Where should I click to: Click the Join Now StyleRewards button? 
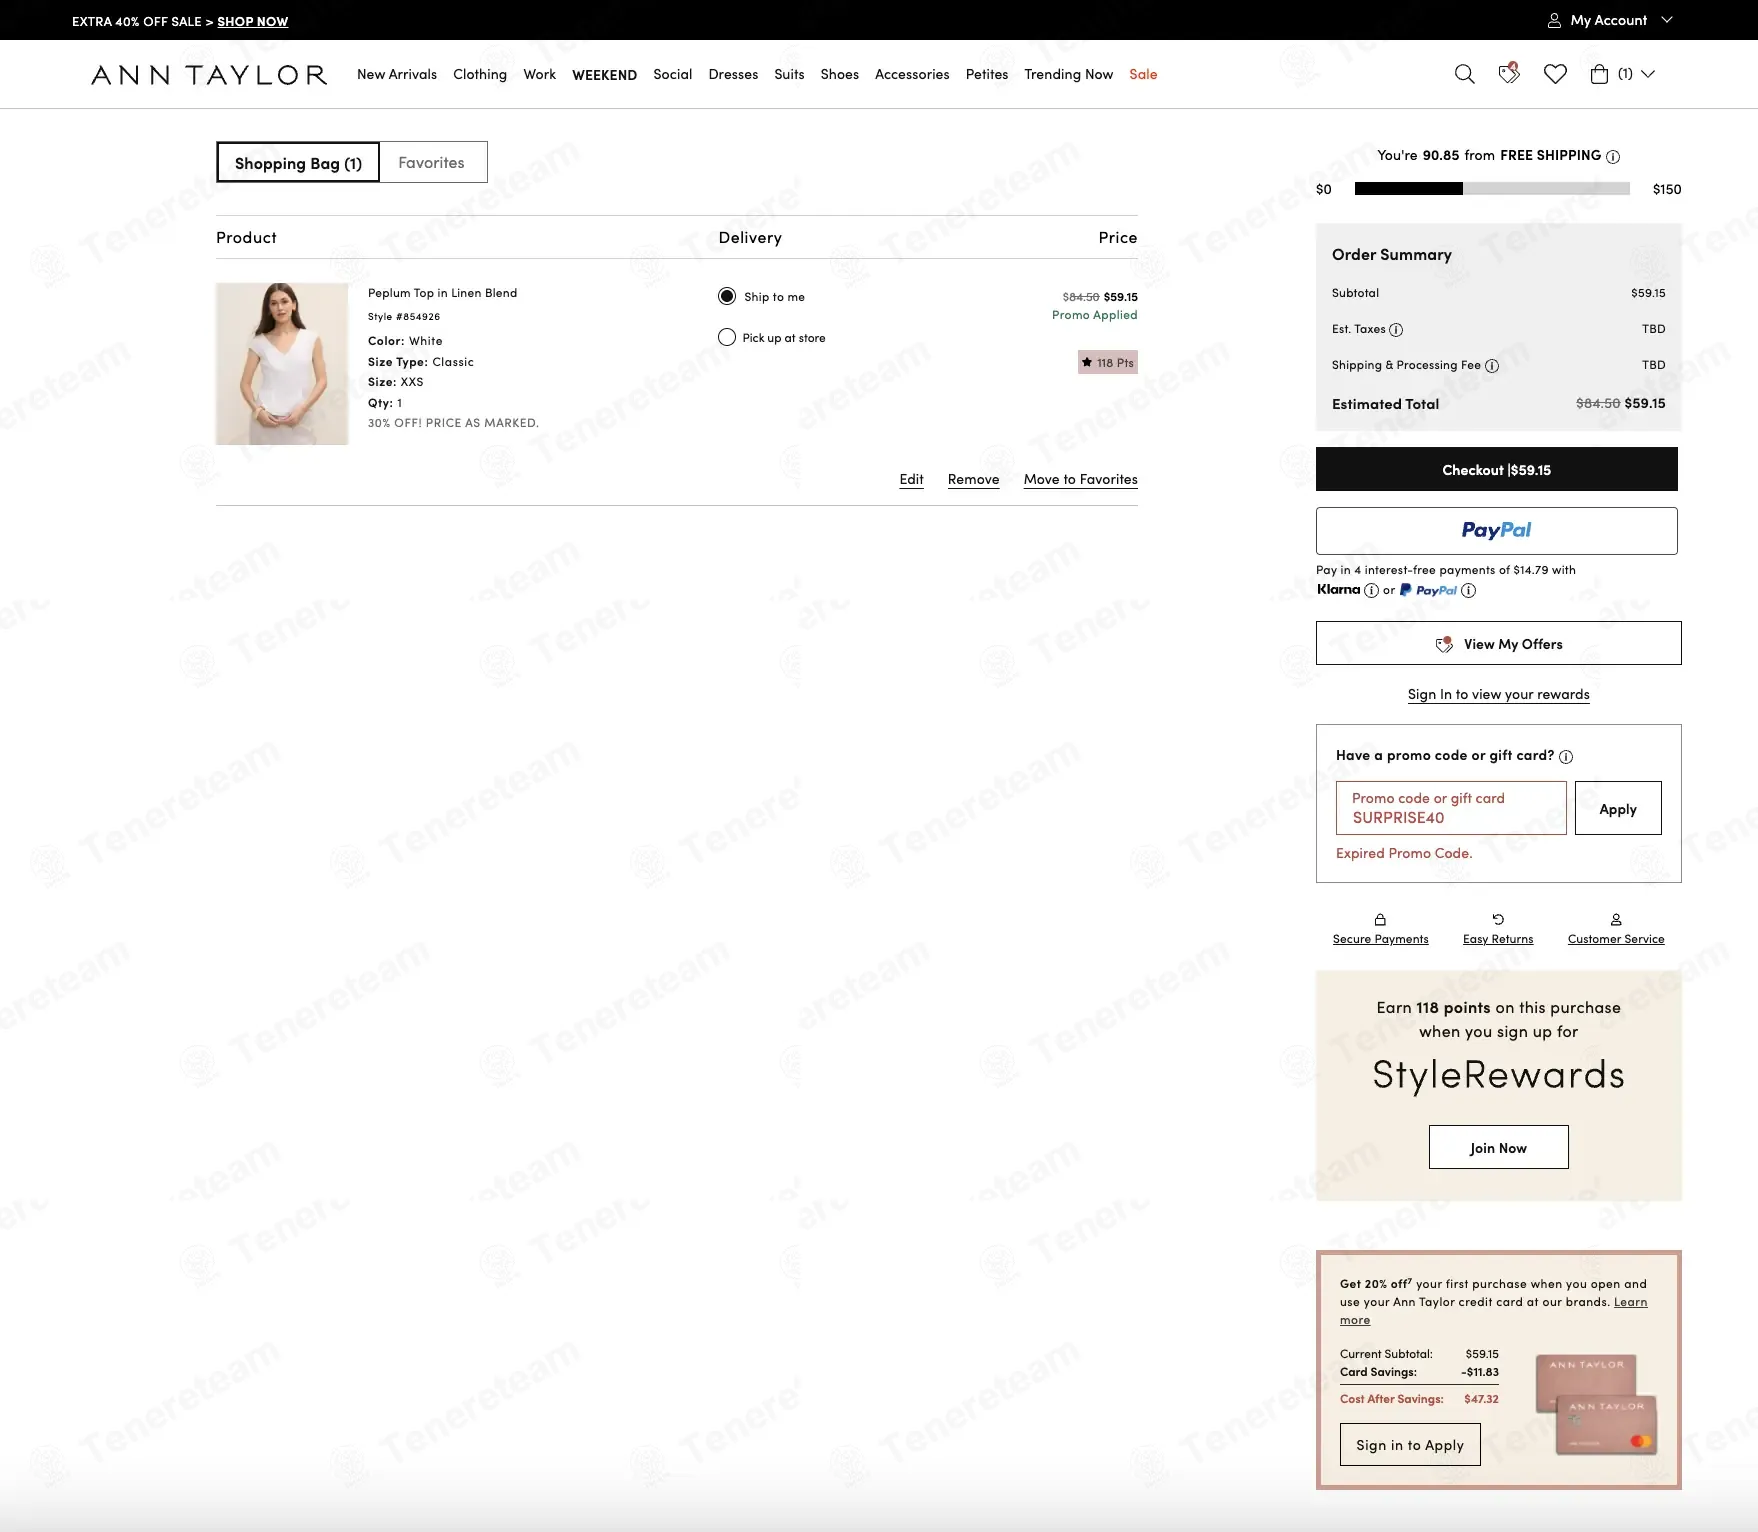pos(1498,1147)
